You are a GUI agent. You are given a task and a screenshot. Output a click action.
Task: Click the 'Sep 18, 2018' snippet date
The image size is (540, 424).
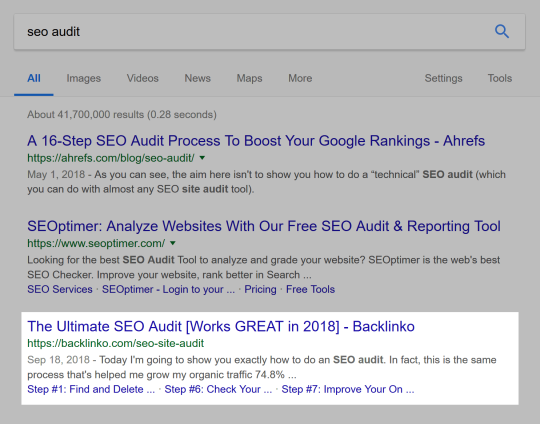[x=58, y=360]
